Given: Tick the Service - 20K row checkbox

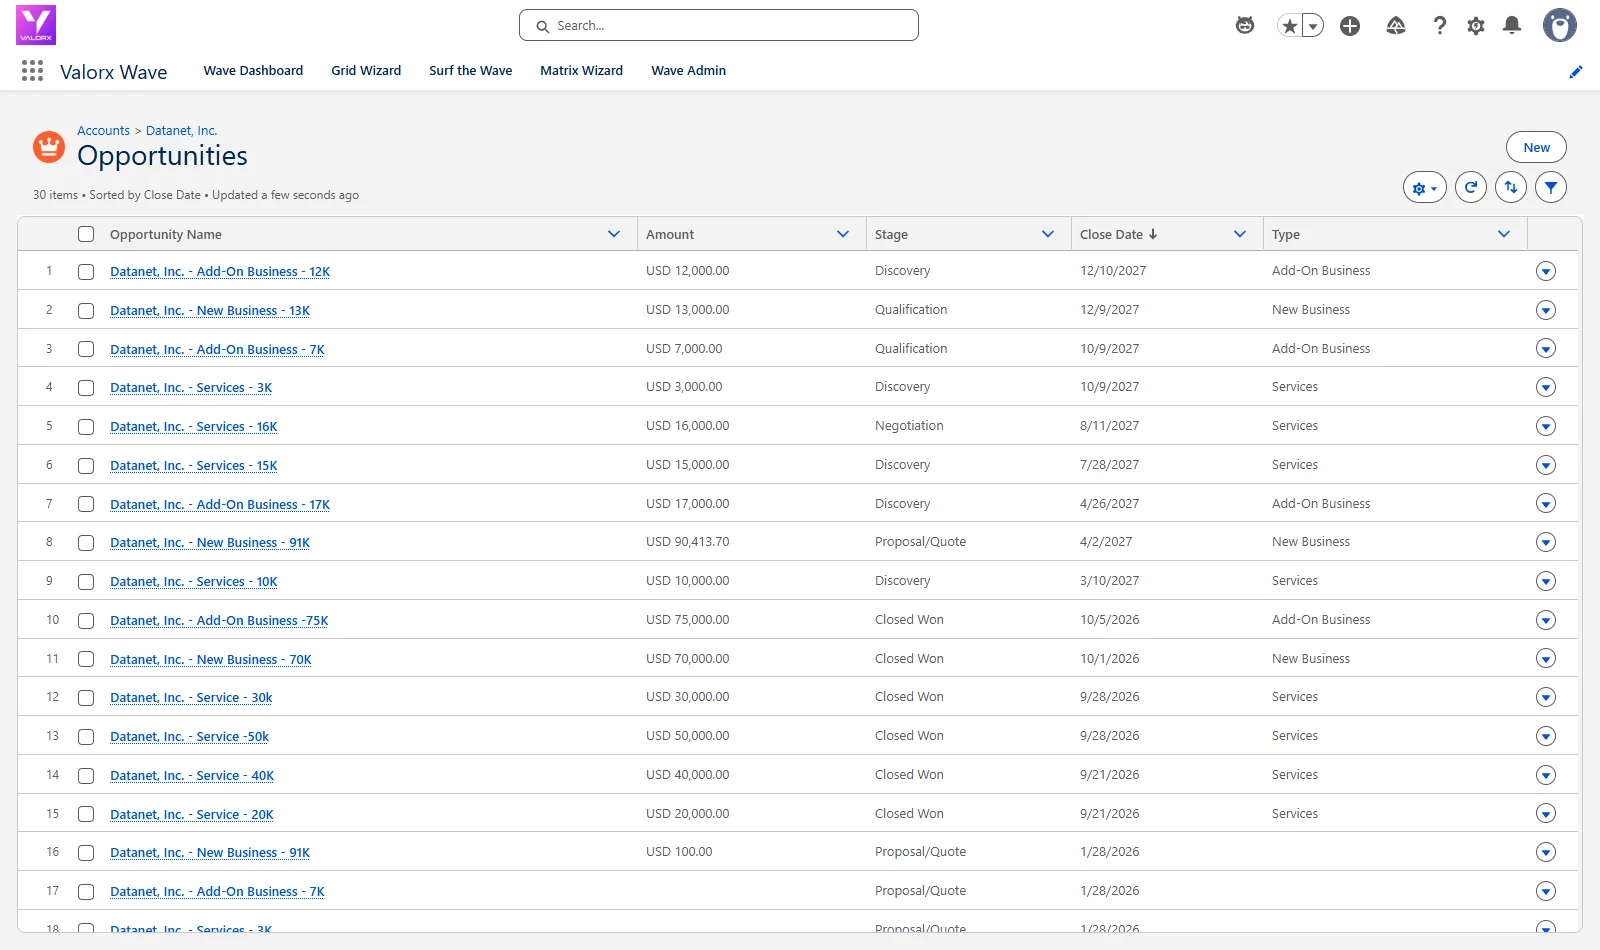Looking at the screenshot, I should click(86, 815).
